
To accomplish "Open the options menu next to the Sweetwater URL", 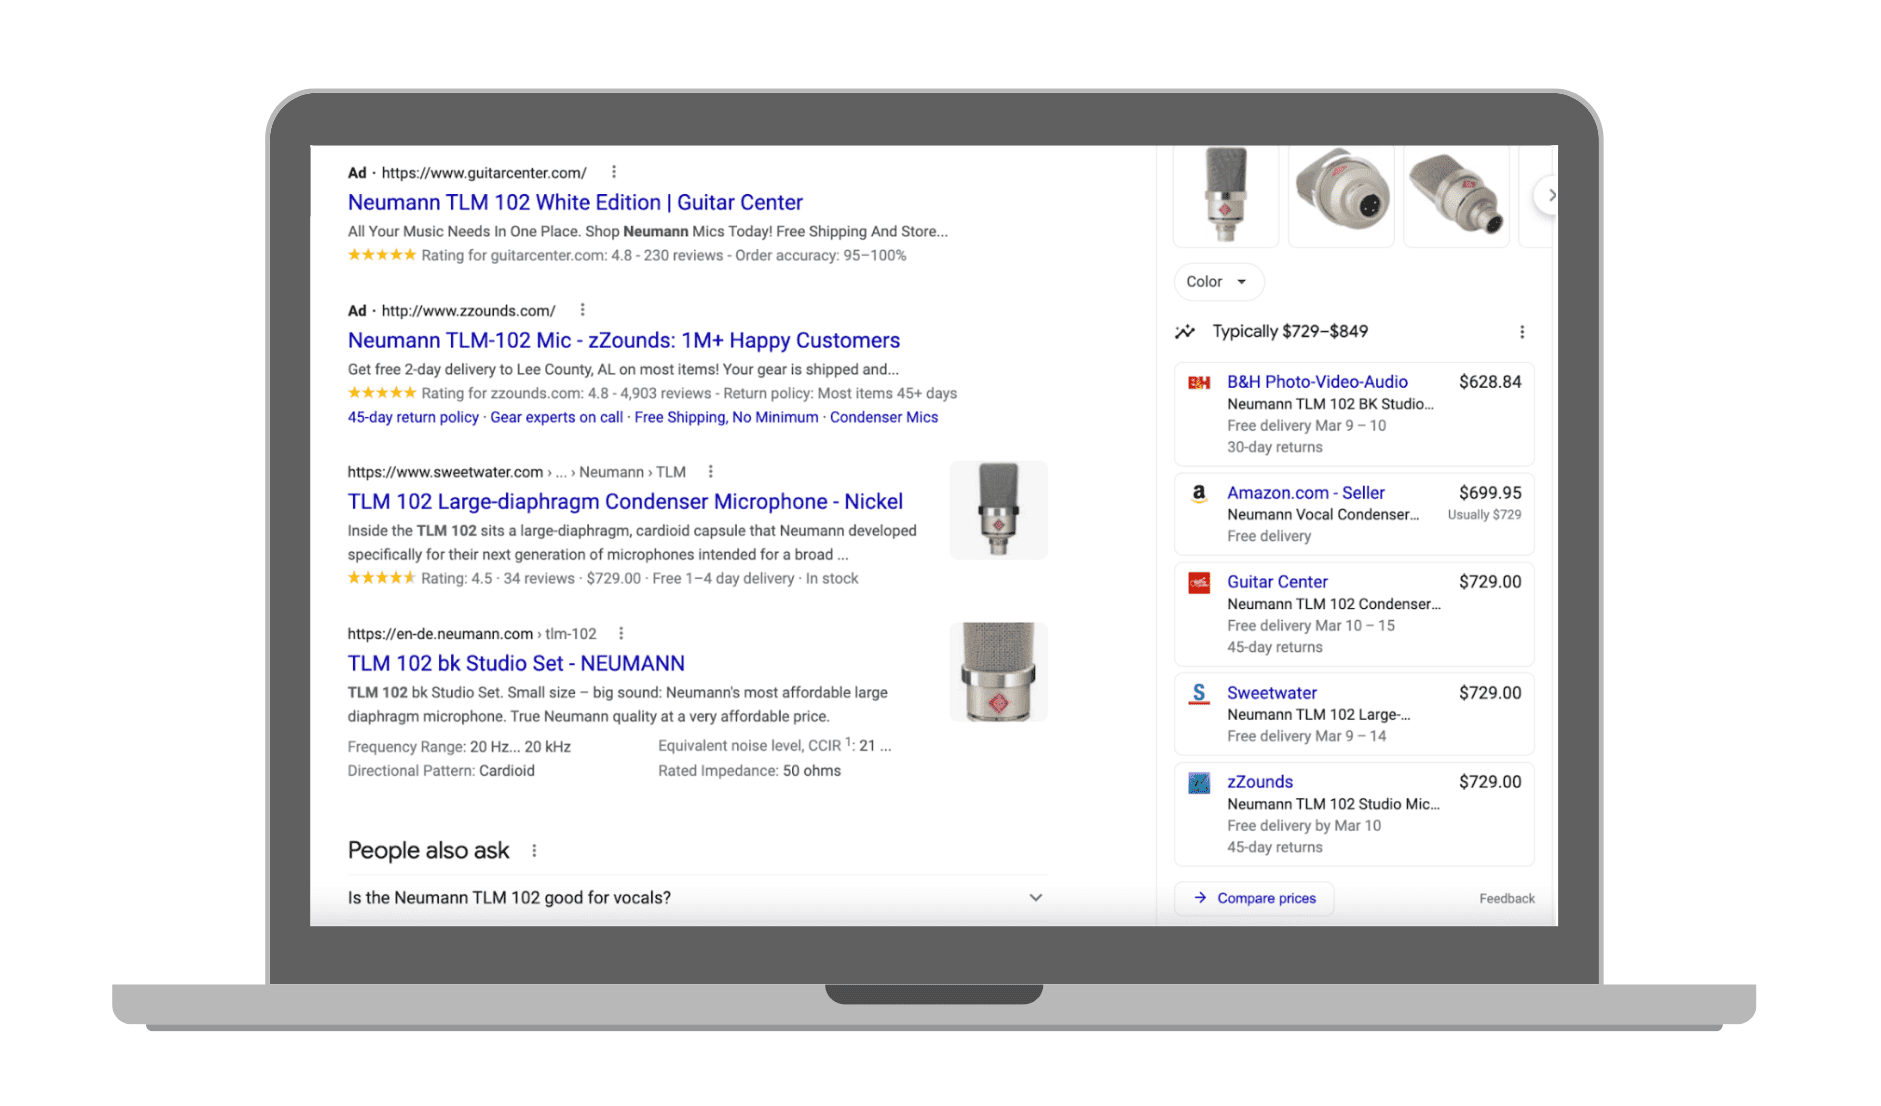I will (710, 472).
